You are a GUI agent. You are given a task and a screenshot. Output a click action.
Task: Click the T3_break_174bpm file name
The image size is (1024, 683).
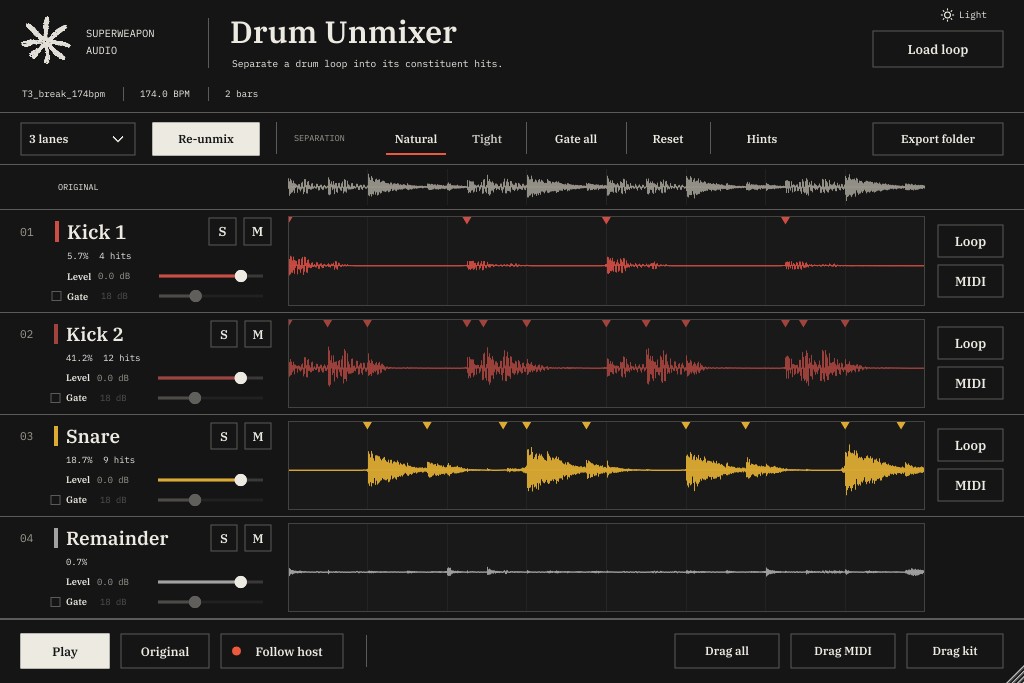tap(63, 94)
